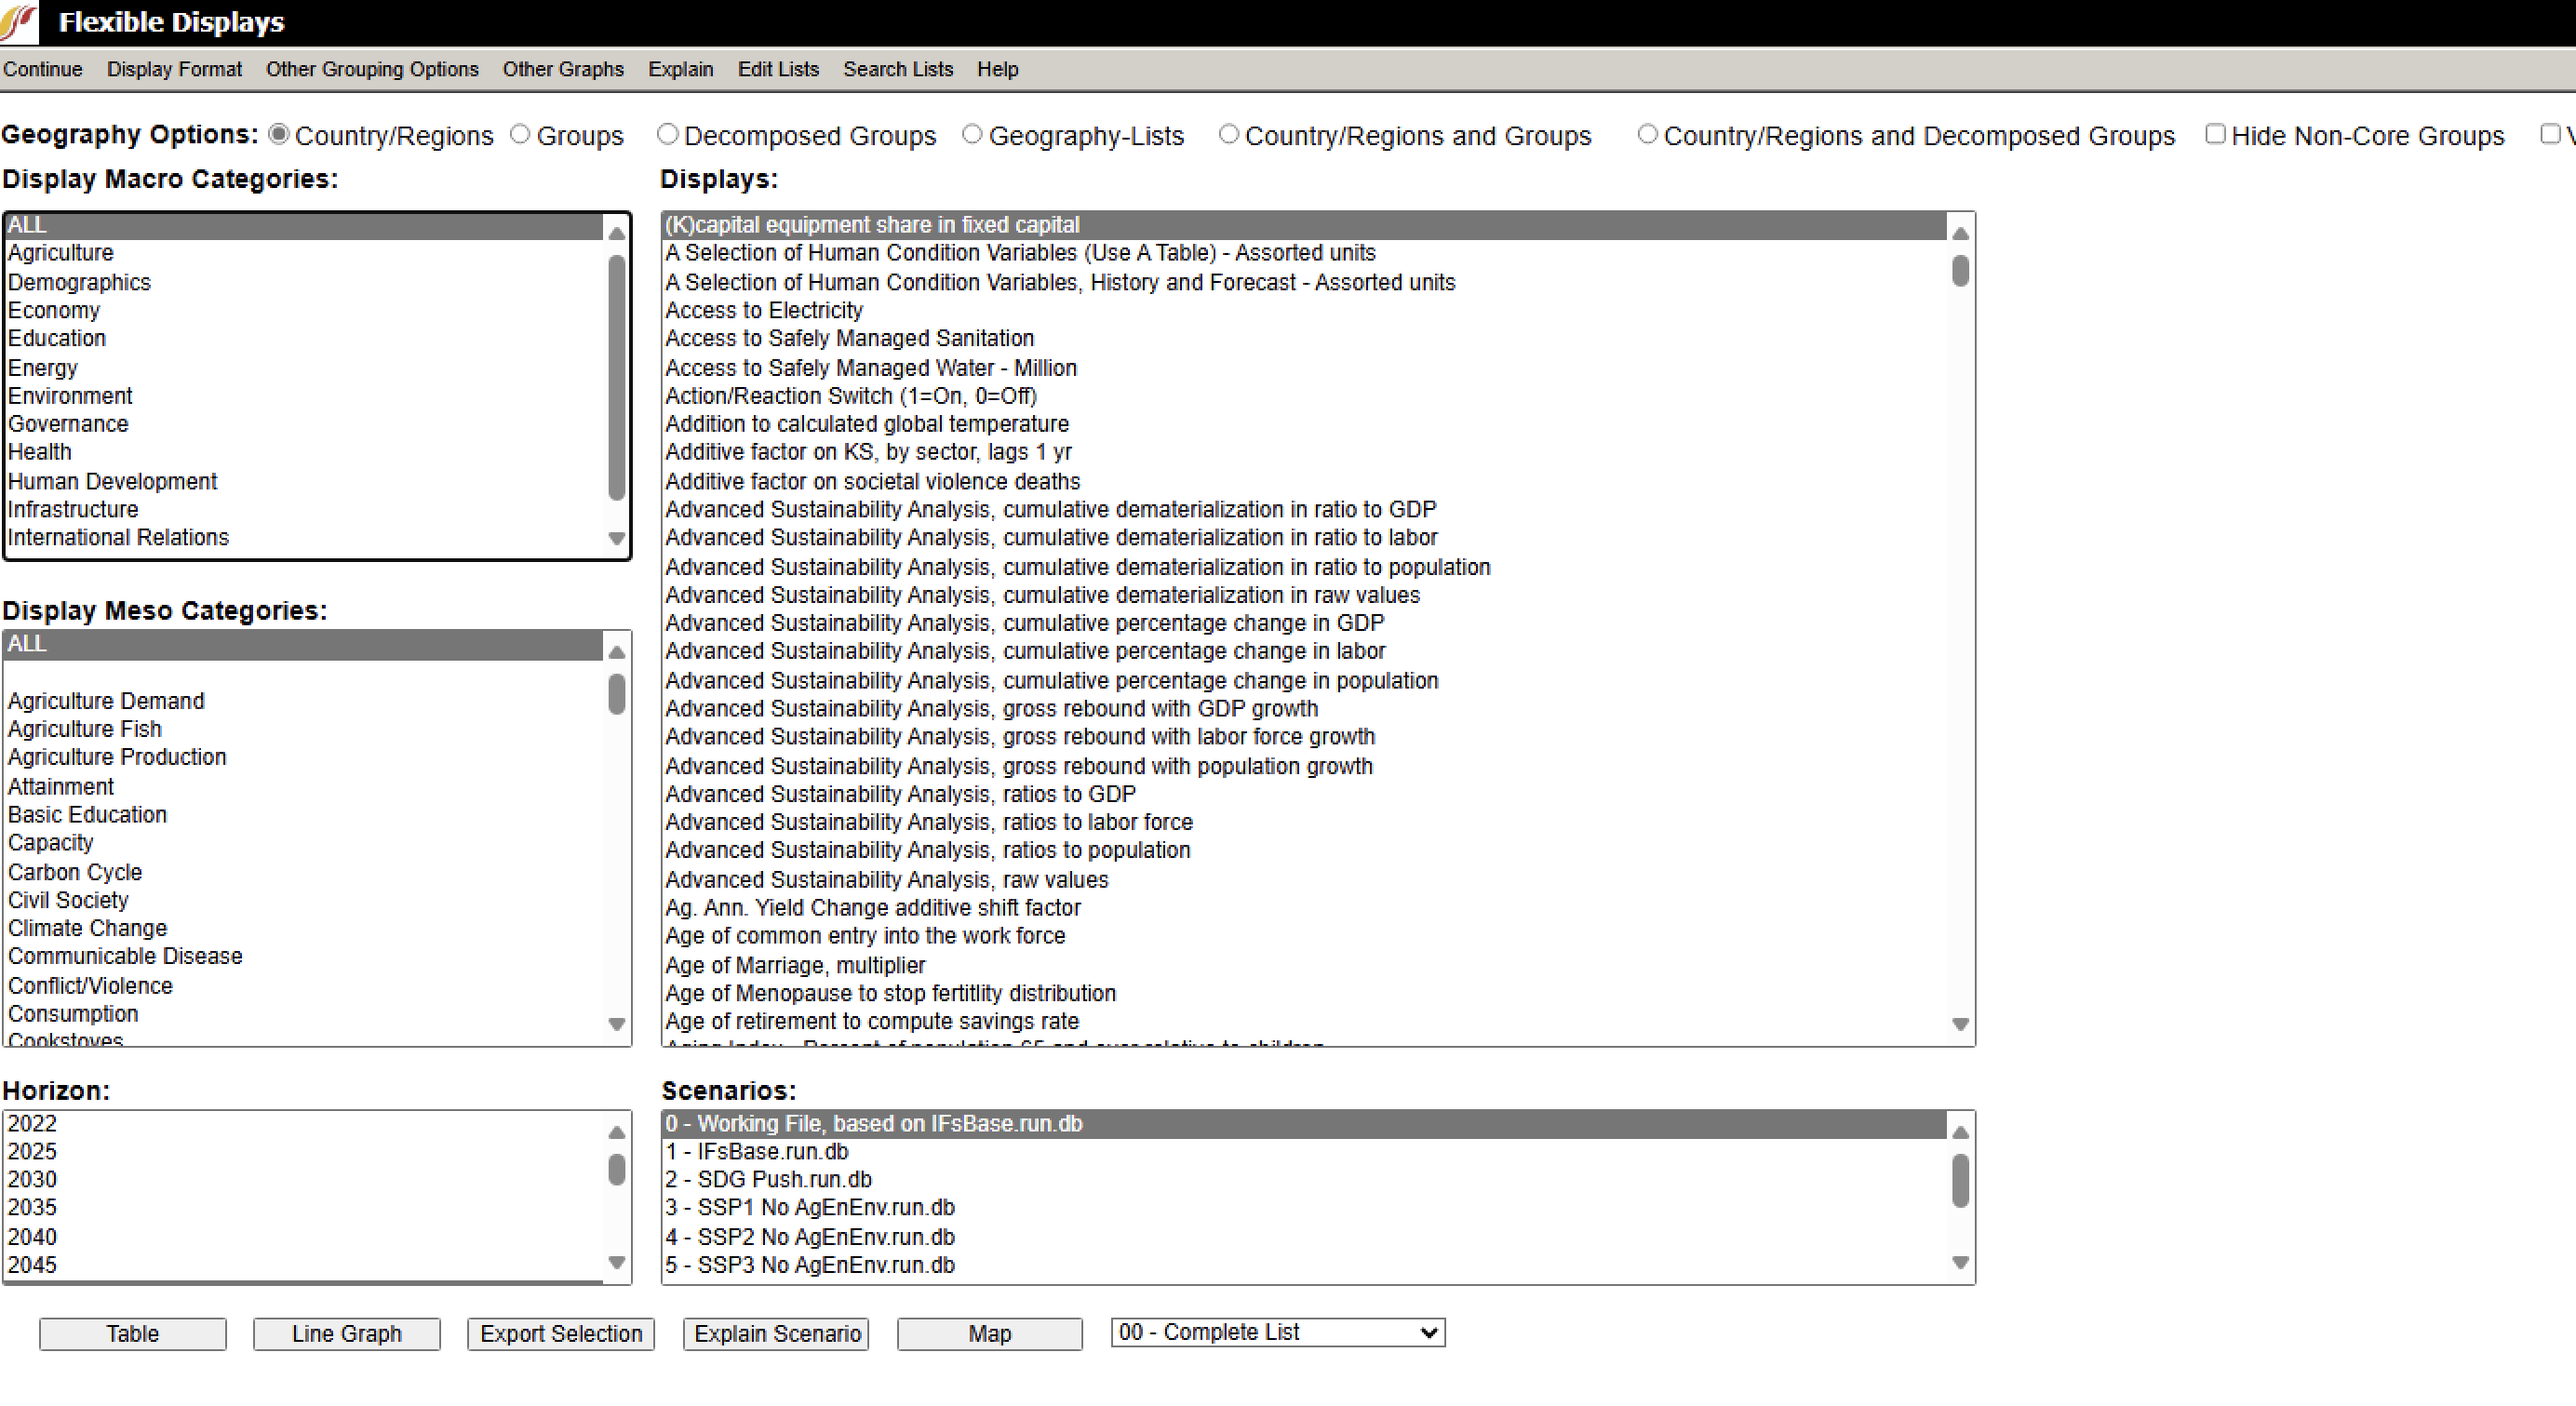Select the Groups geography radio button
Screen dimensions: 2576x1406
tap(520, 134)
